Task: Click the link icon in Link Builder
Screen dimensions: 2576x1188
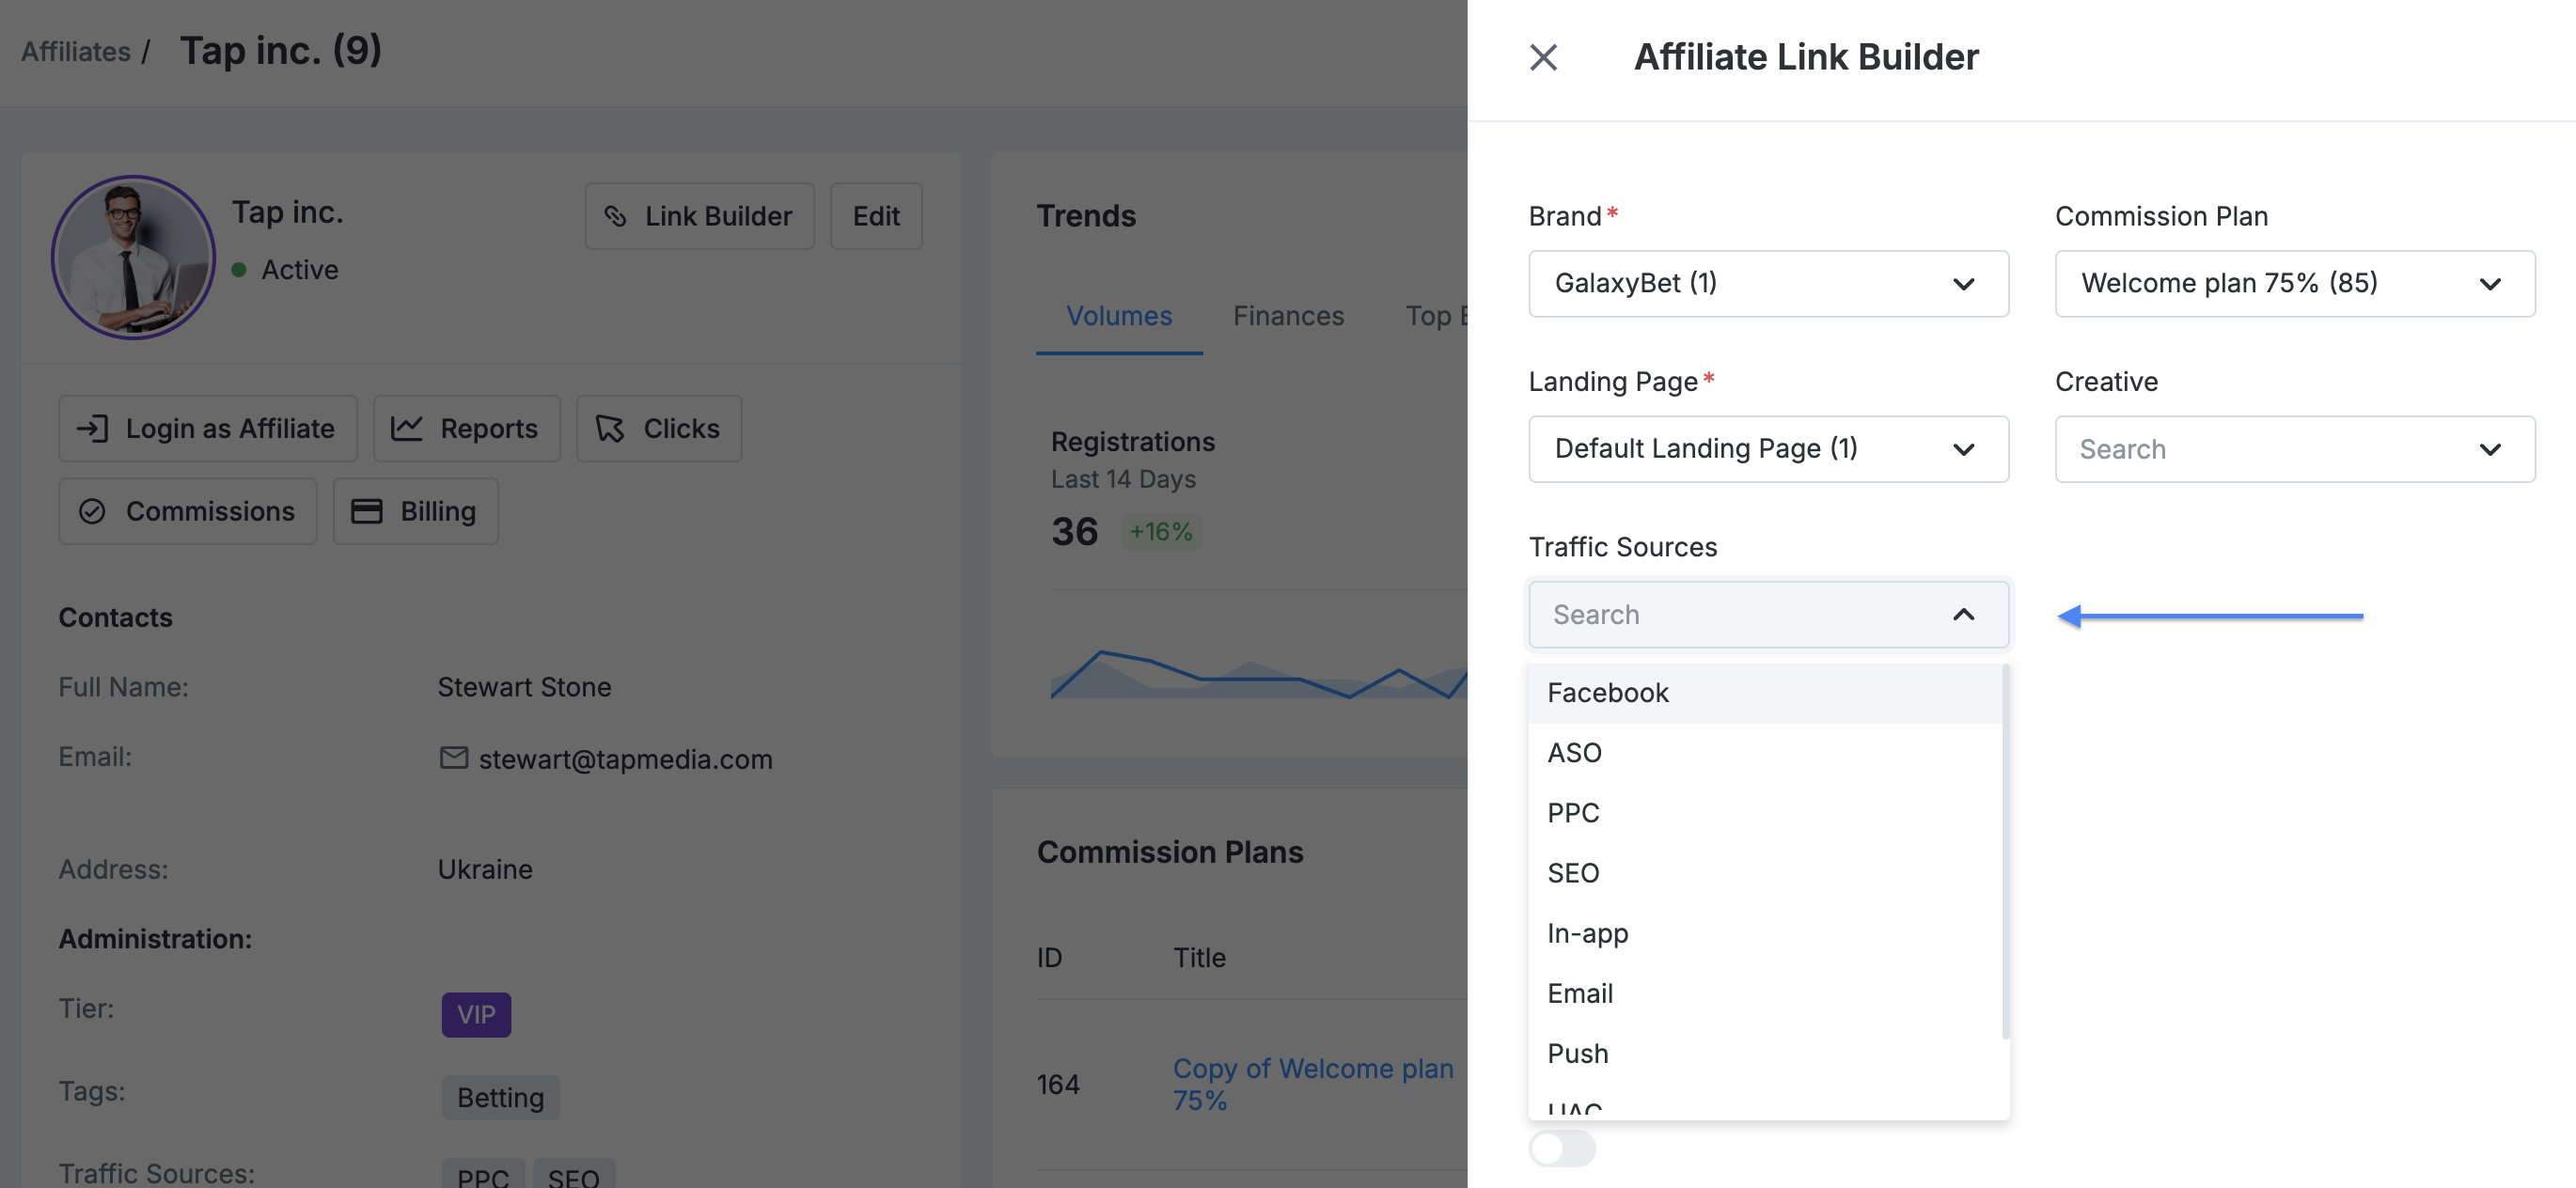Action: (x=615, y=216)
